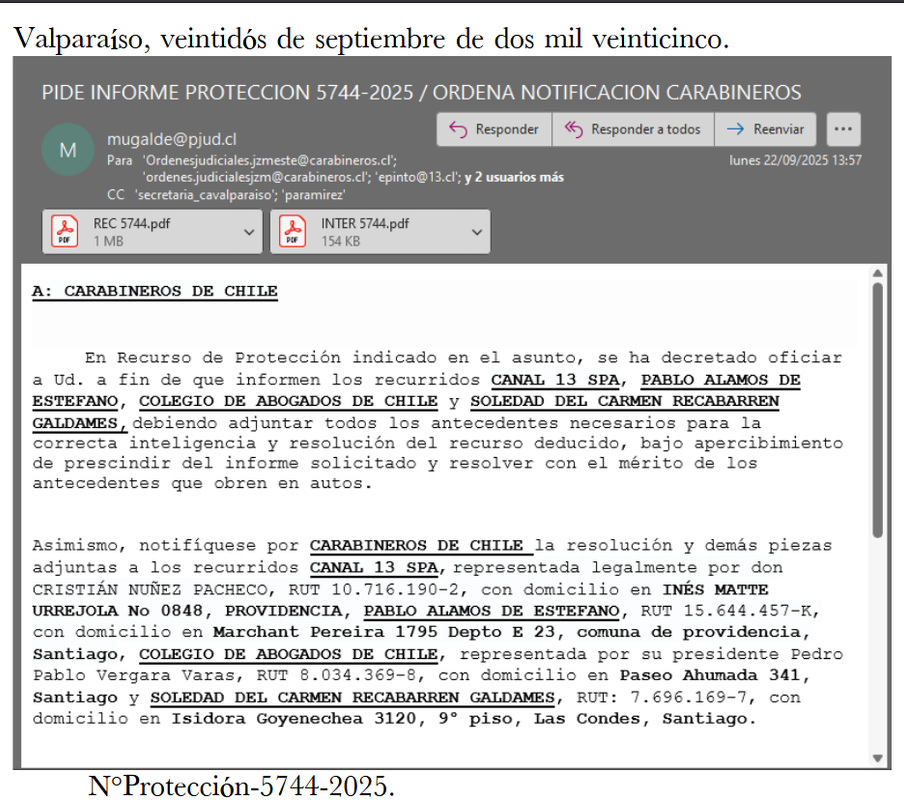Click the sender avatar circle M

(x=68, y=150)
